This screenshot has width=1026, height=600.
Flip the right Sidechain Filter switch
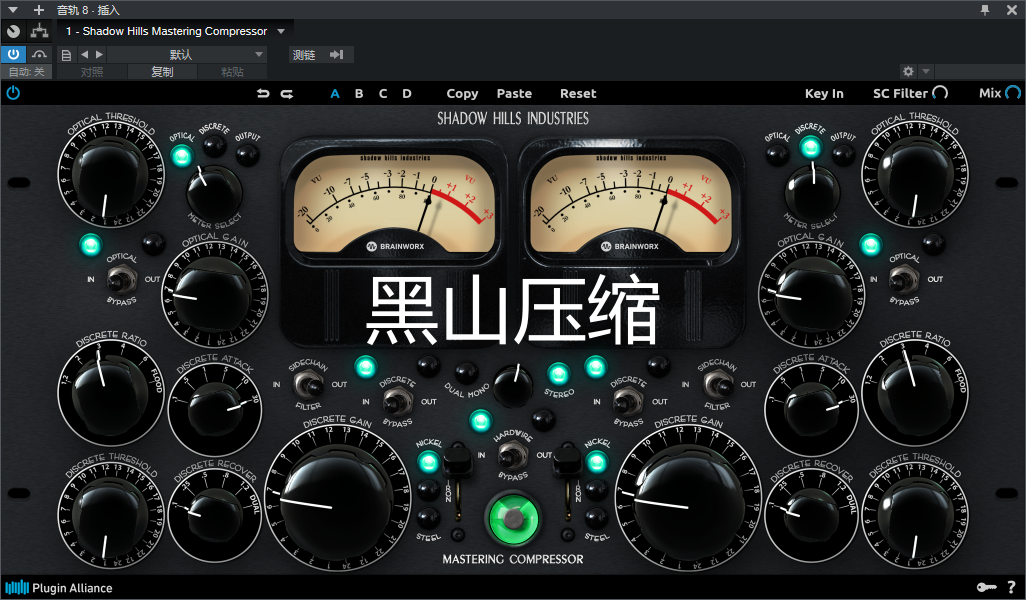717,384
